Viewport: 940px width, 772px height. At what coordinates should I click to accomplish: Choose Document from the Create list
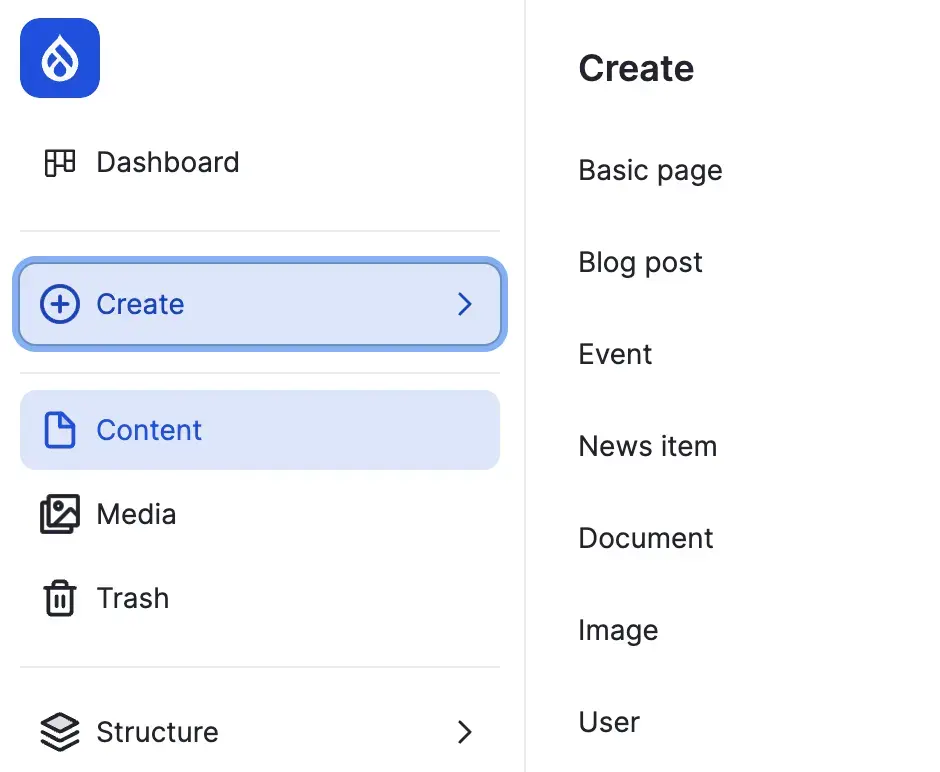tap(645, 538)
